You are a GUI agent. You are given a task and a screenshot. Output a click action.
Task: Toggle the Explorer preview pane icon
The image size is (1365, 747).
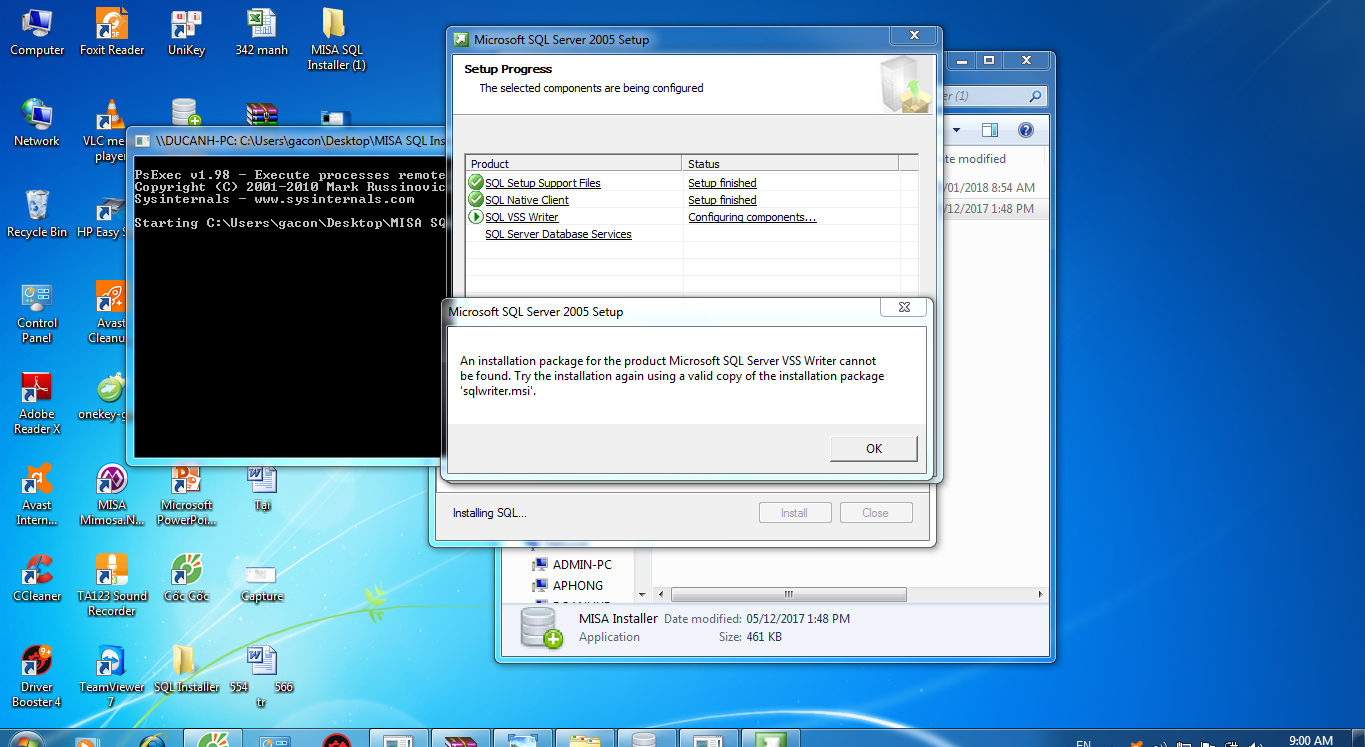[x=989, y=130]
